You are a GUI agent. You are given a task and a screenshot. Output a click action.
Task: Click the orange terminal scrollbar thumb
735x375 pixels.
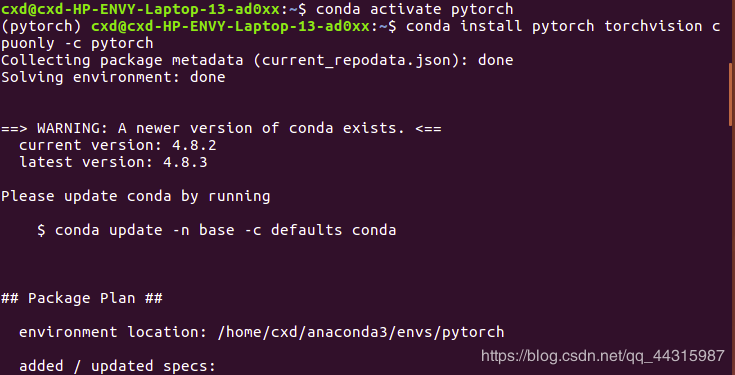click(x=731, y=94)
